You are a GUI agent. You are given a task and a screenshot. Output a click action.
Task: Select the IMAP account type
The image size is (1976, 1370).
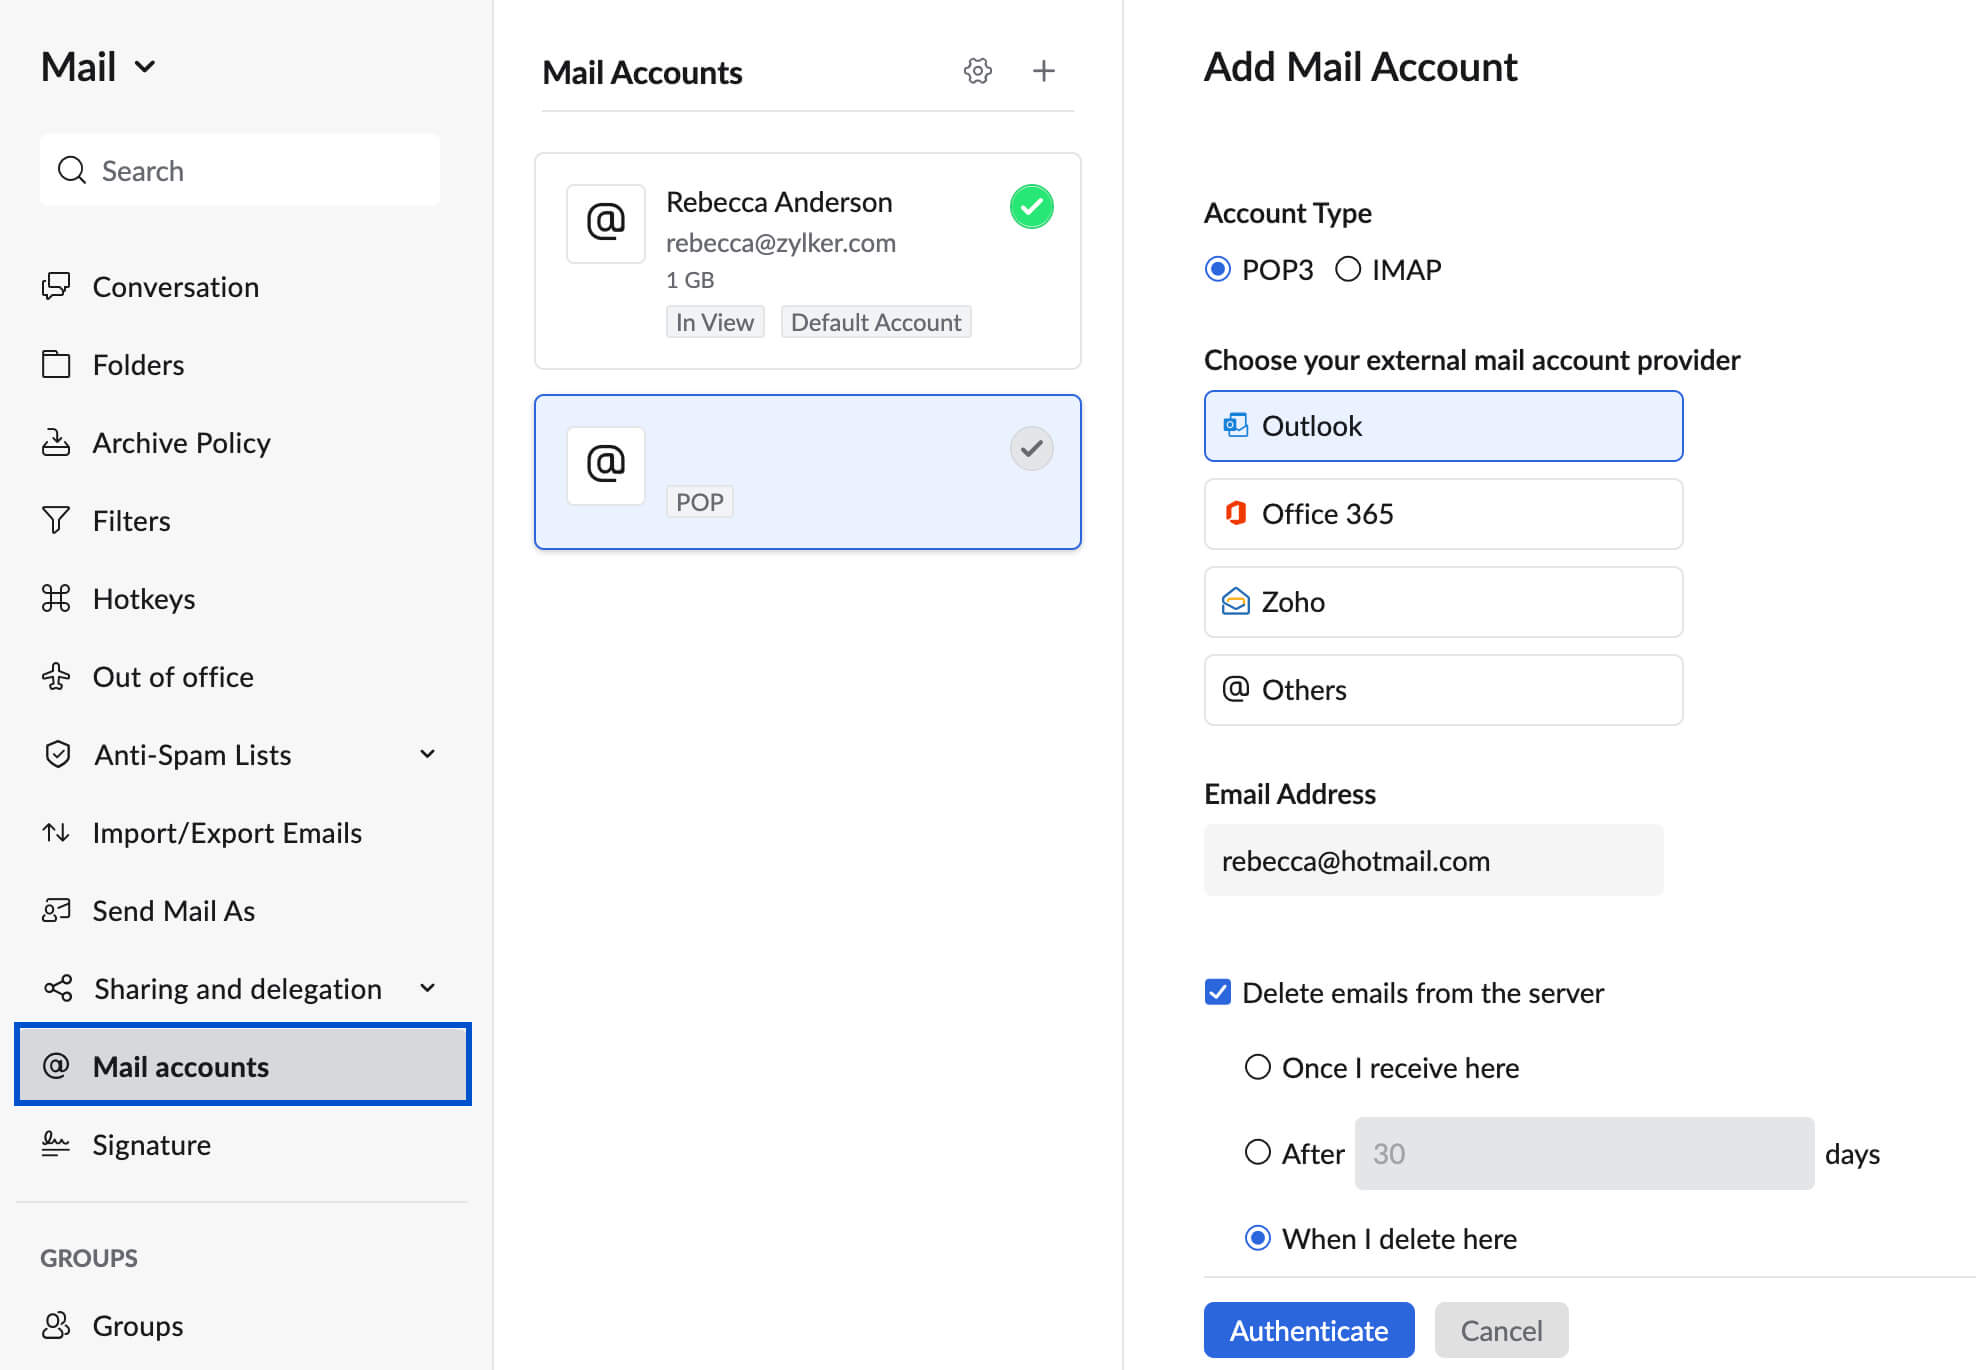pos(1348,269)
